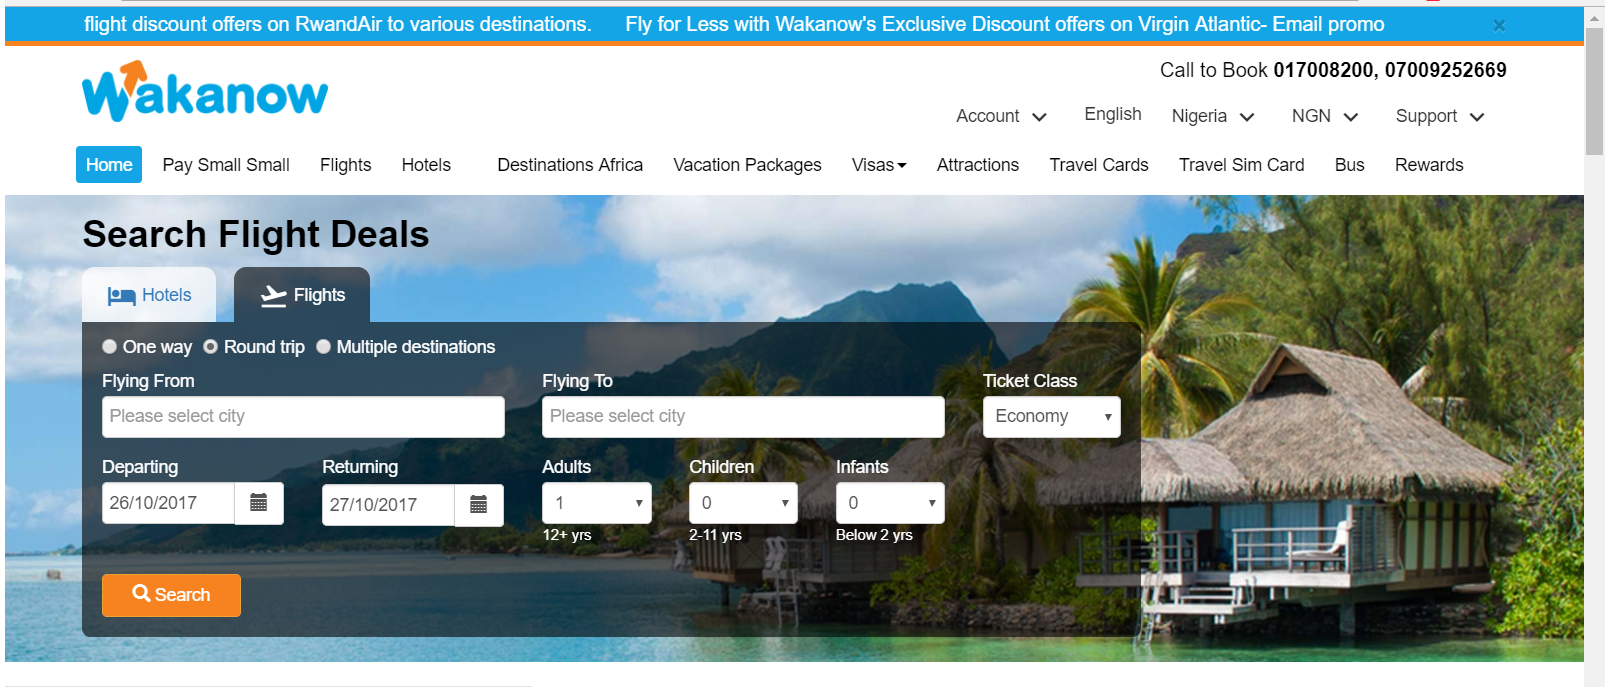The width and height of the screenshot is (1605, 687).
Task: Open the Account menu
Action: (1000, 116)
